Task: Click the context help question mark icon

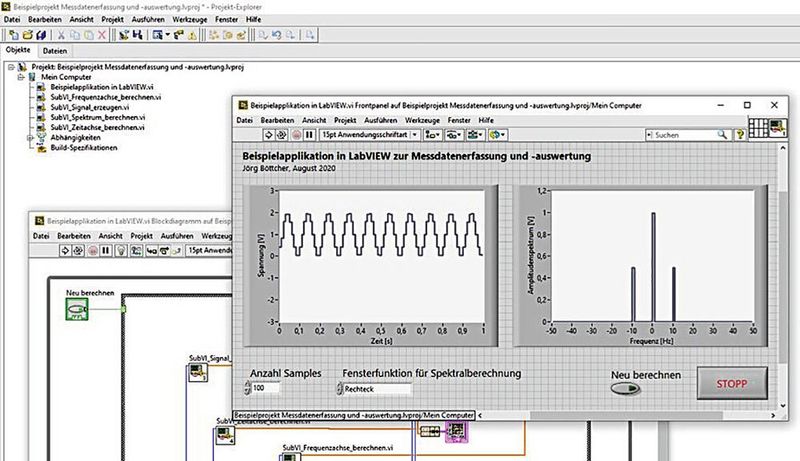Action: 740,135
